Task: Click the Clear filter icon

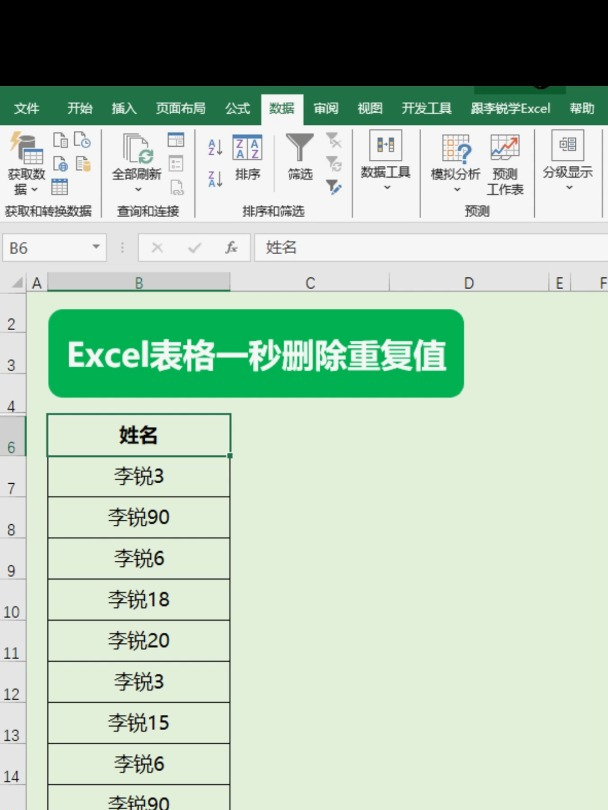Action: [334, 140]
